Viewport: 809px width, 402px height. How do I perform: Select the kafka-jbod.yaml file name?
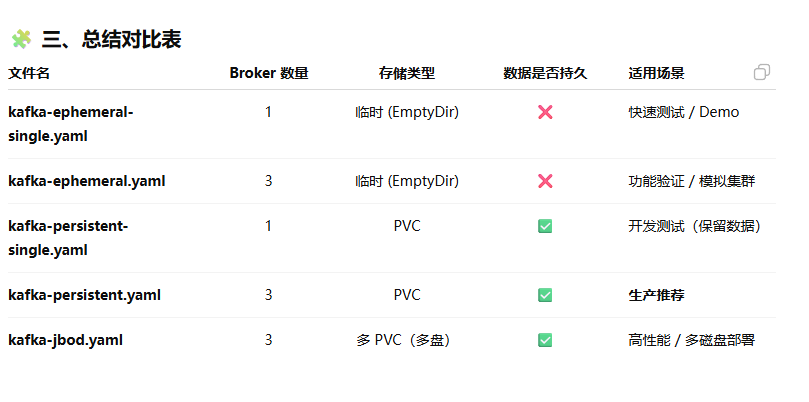(x=66, y=340)
